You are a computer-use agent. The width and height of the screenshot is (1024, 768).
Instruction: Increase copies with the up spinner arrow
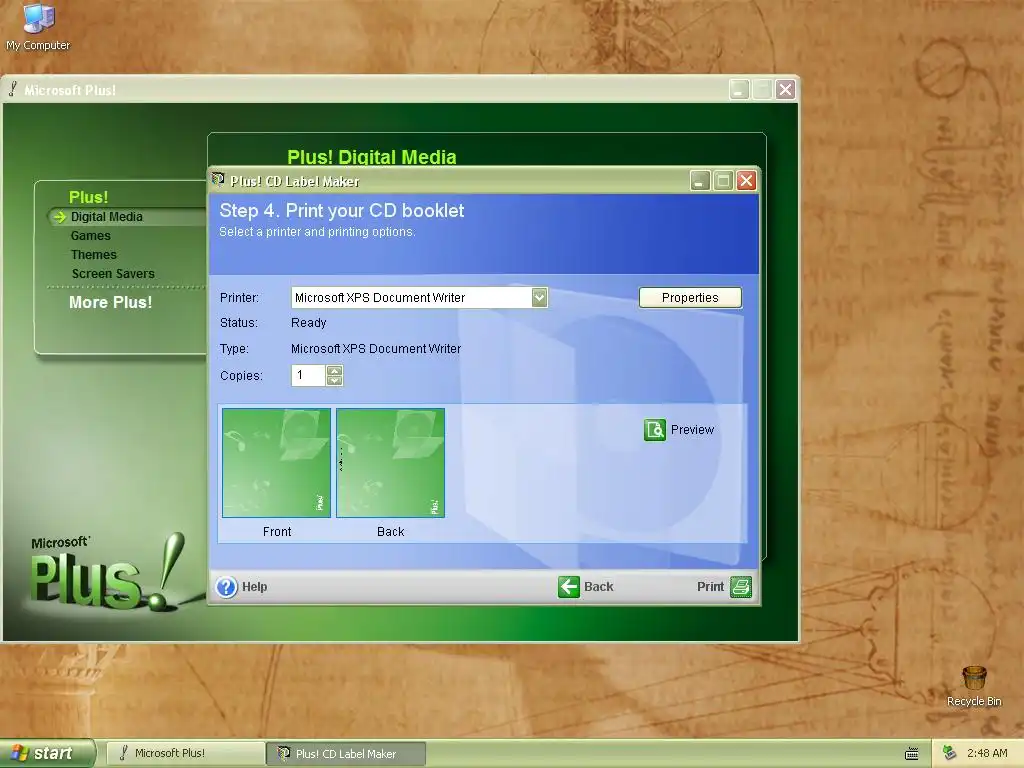click(x=334, y=370)
